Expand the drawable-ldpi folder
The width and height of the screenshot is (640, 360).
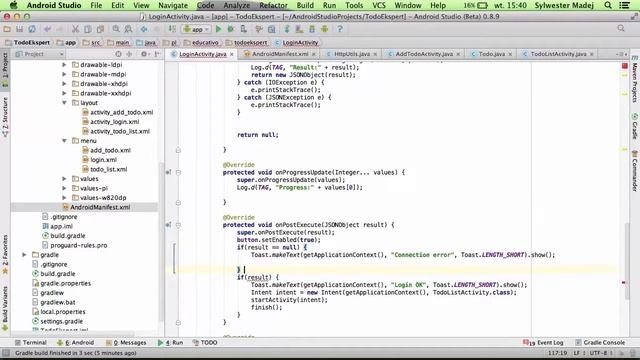pyautogui.click(x=64, y=64)
